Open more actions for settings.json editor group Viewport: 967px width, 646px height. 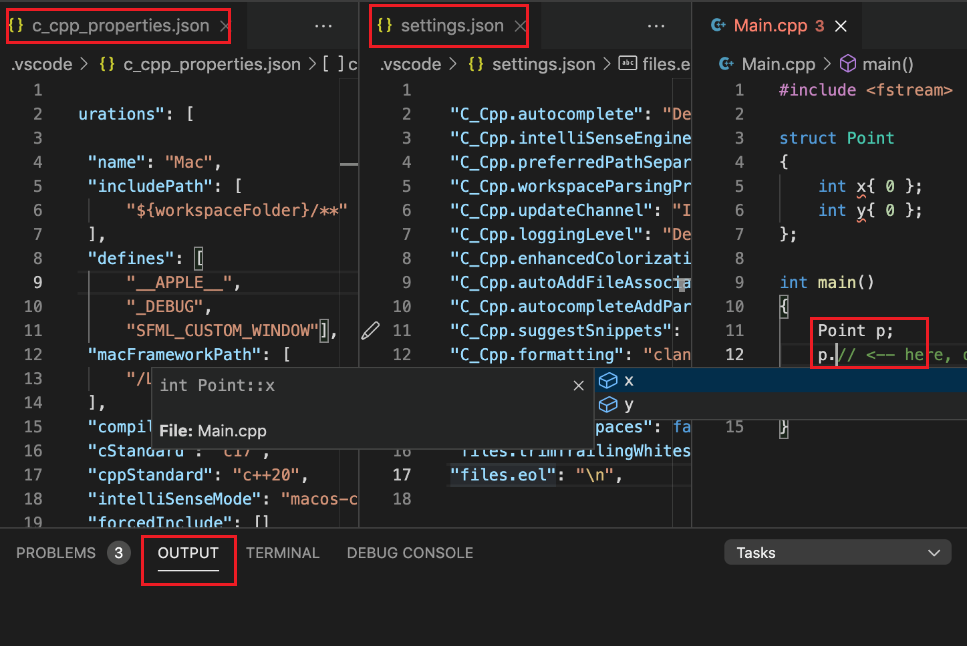656,27
